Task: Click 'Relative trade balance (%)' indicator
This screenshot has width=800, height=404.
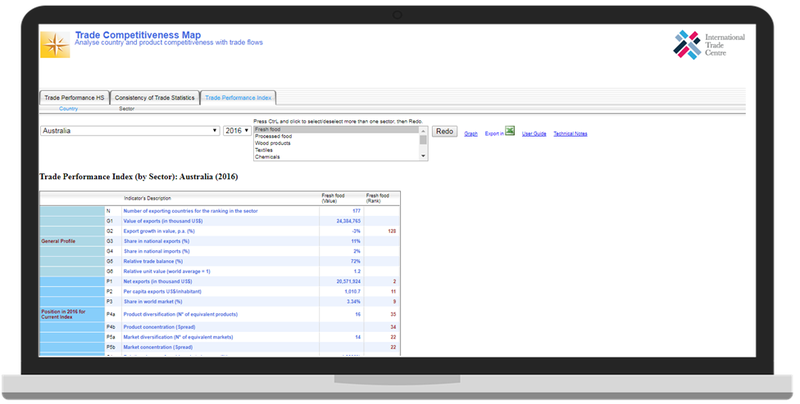Action: 153,261
